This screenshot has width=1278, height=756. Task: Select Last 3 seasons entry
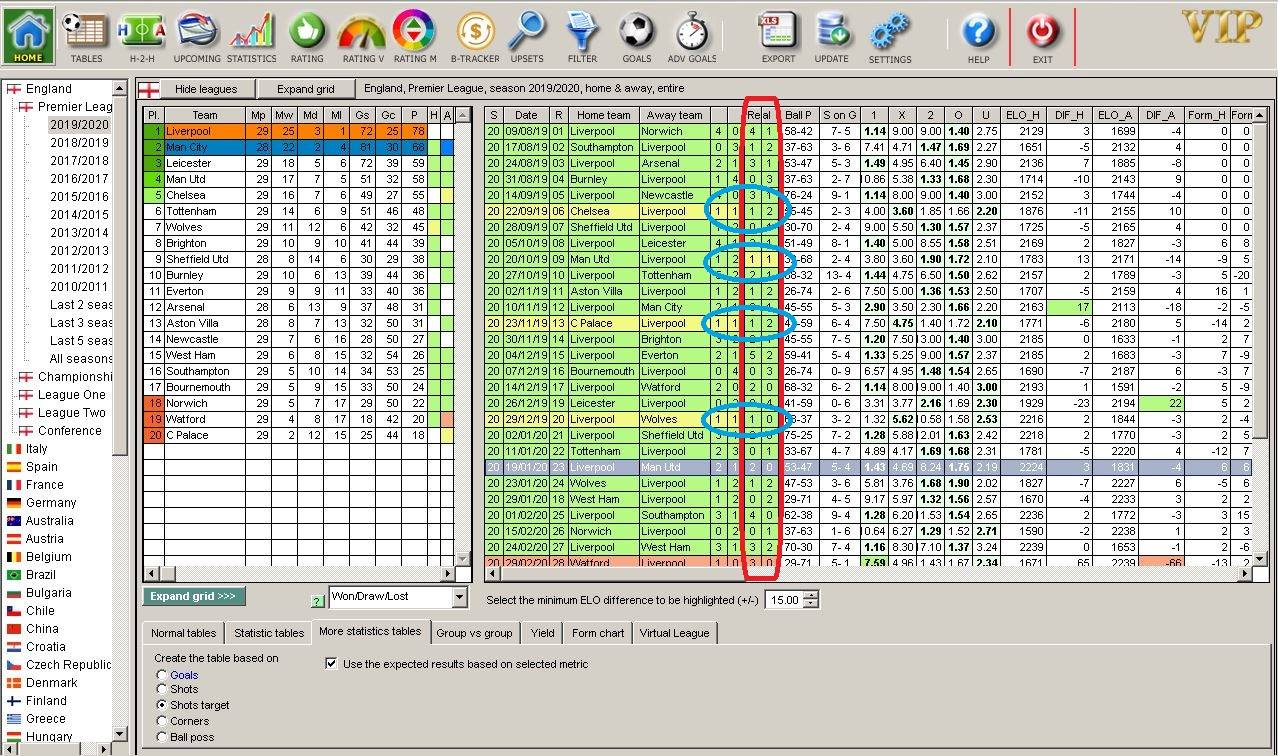pos(81,323)
